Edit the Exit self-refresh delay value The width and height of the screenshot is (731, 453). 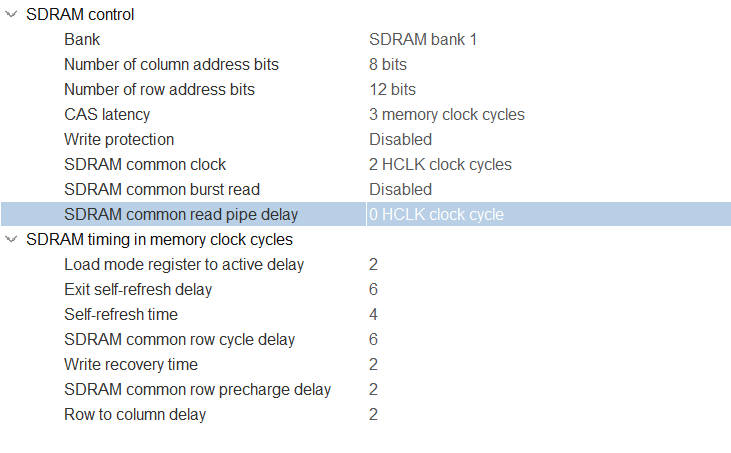373,290
